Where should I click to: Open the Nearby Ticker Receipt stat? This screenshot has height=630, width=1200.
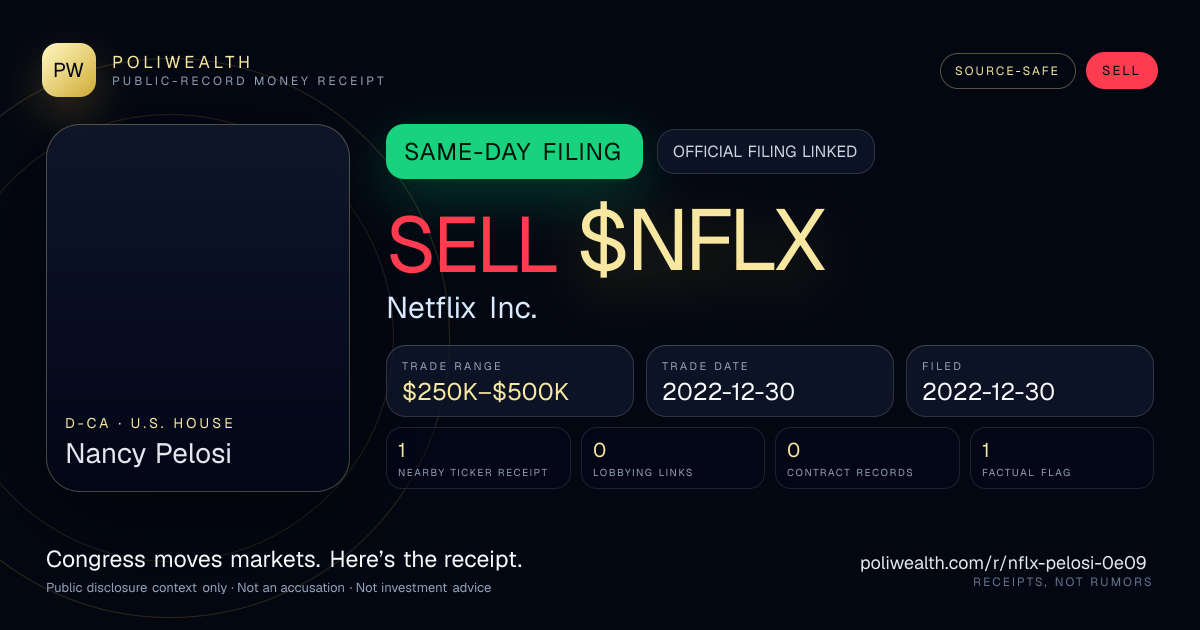[x=478, y=458]
